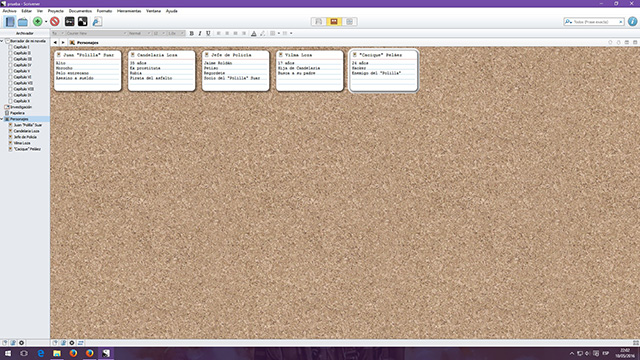
Task: Click add-text icon in binder footer
Action: 5,343
